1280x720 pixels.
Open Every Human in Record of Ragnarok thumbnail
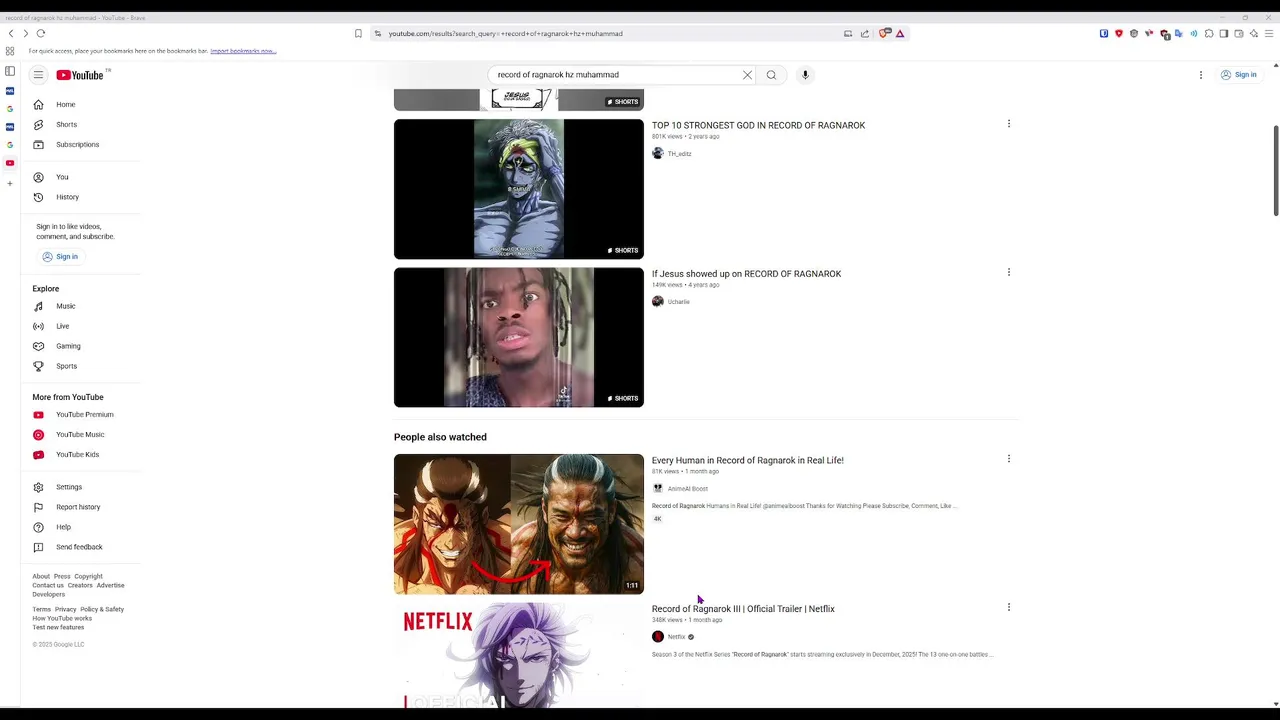point(519,524)
